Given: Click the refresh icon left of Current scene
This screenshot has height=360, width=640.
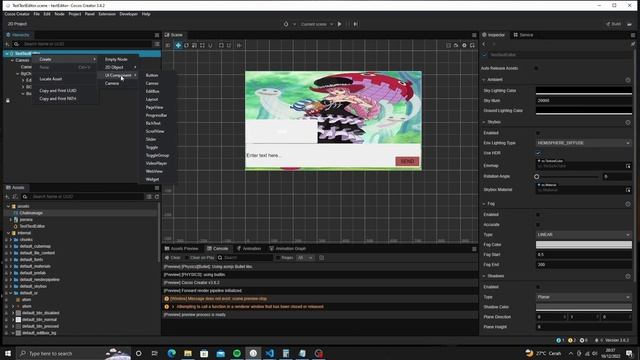Looking at the screenshot, I should [286, 24].
